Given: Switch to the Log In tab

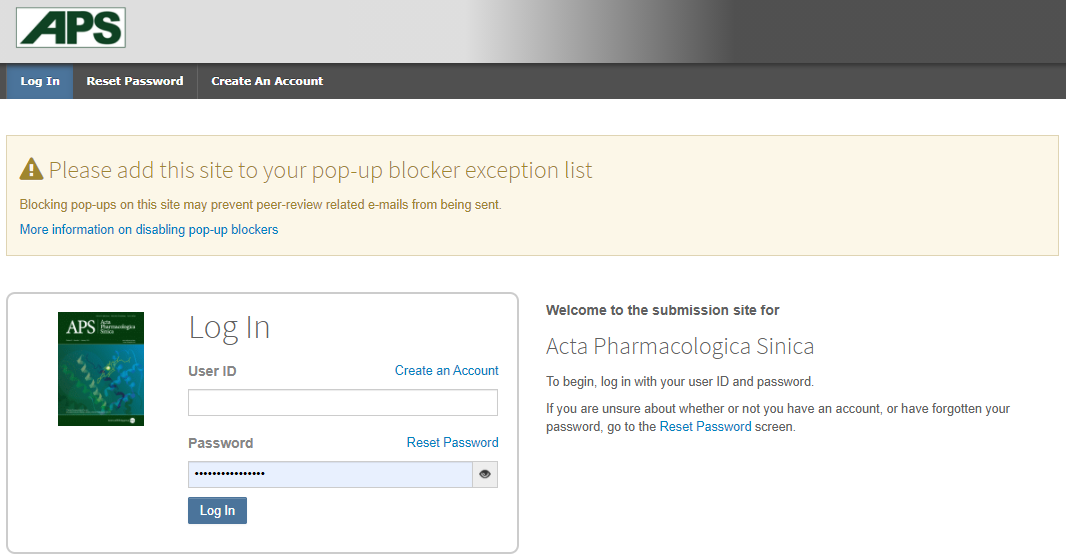Looking at the screenshot, I should tap(40, 81).
